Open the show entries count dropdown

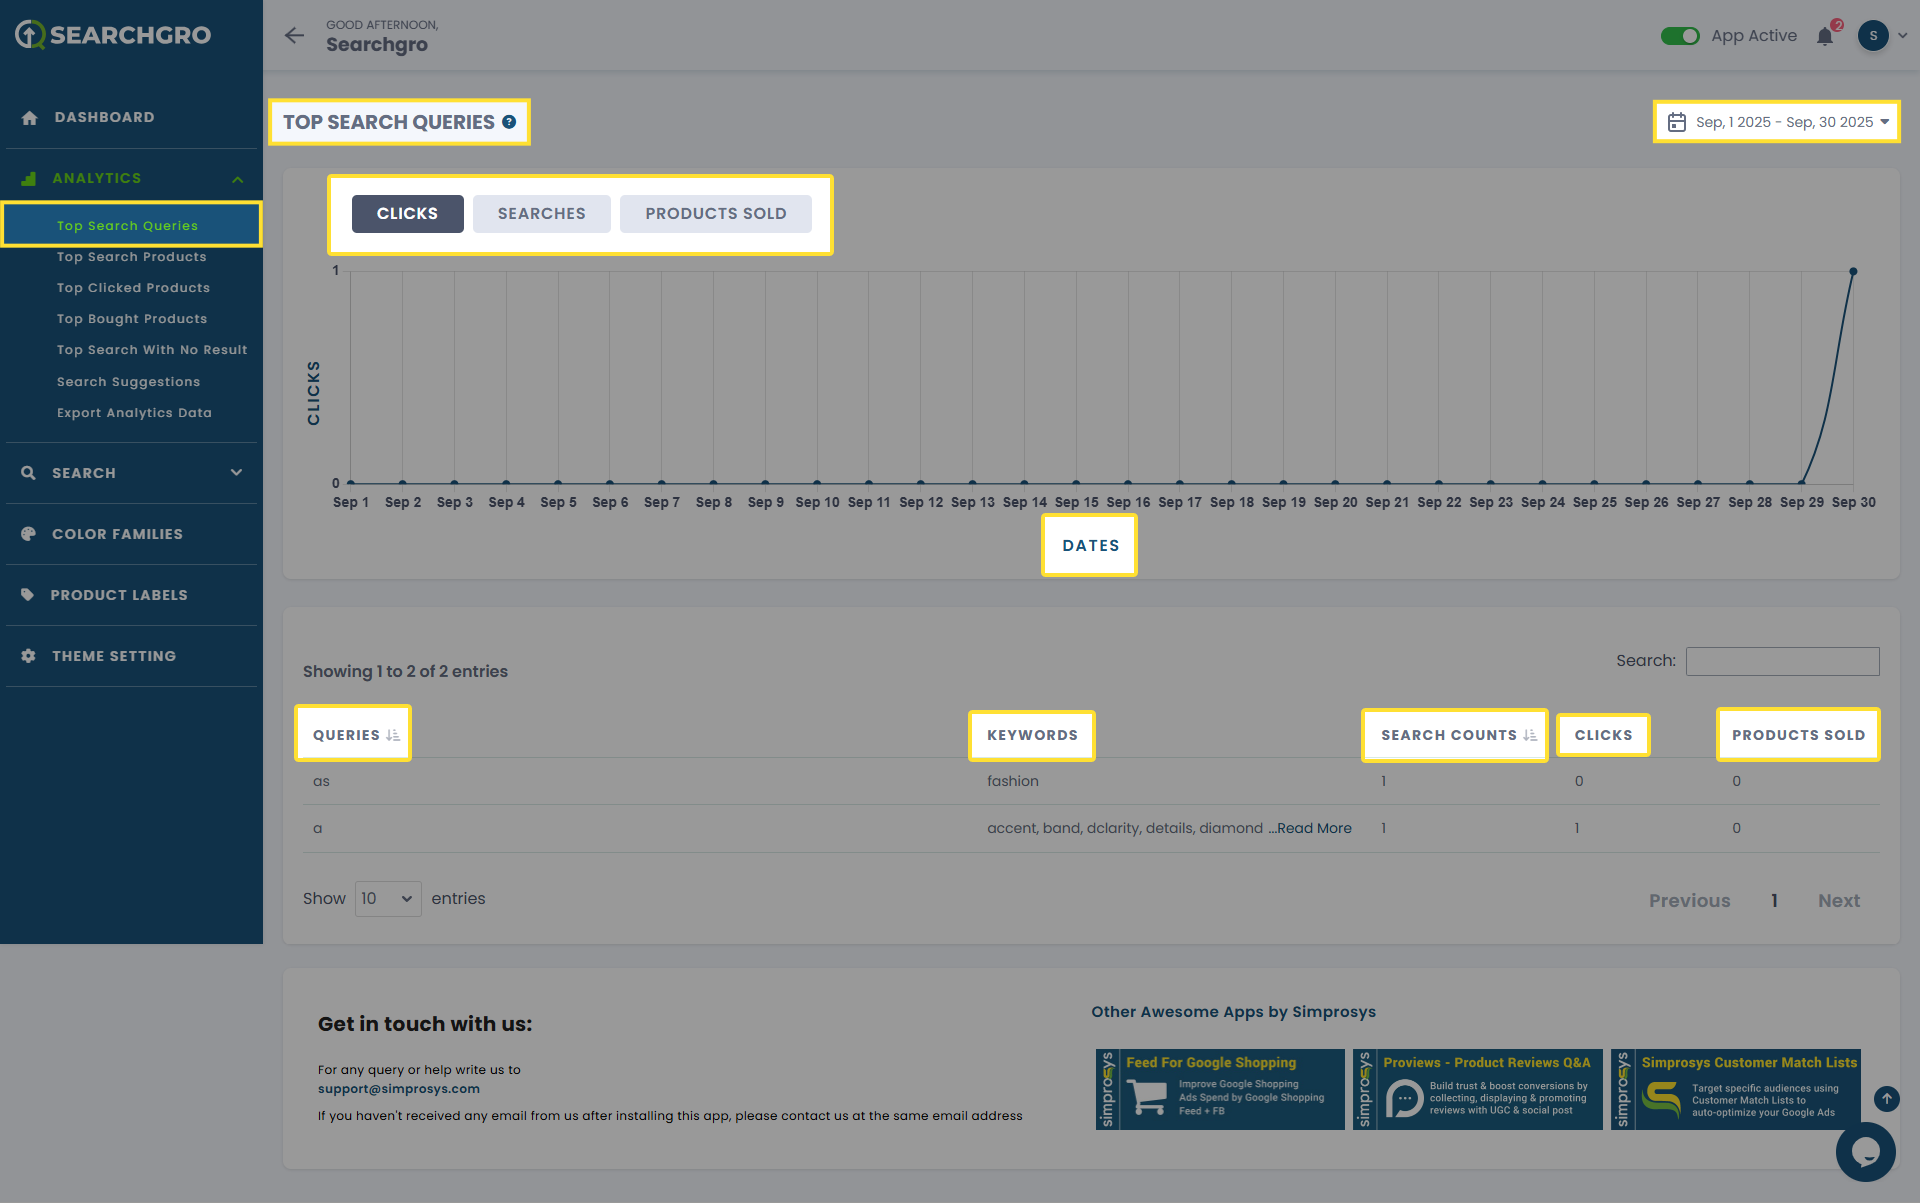[387, 899]
